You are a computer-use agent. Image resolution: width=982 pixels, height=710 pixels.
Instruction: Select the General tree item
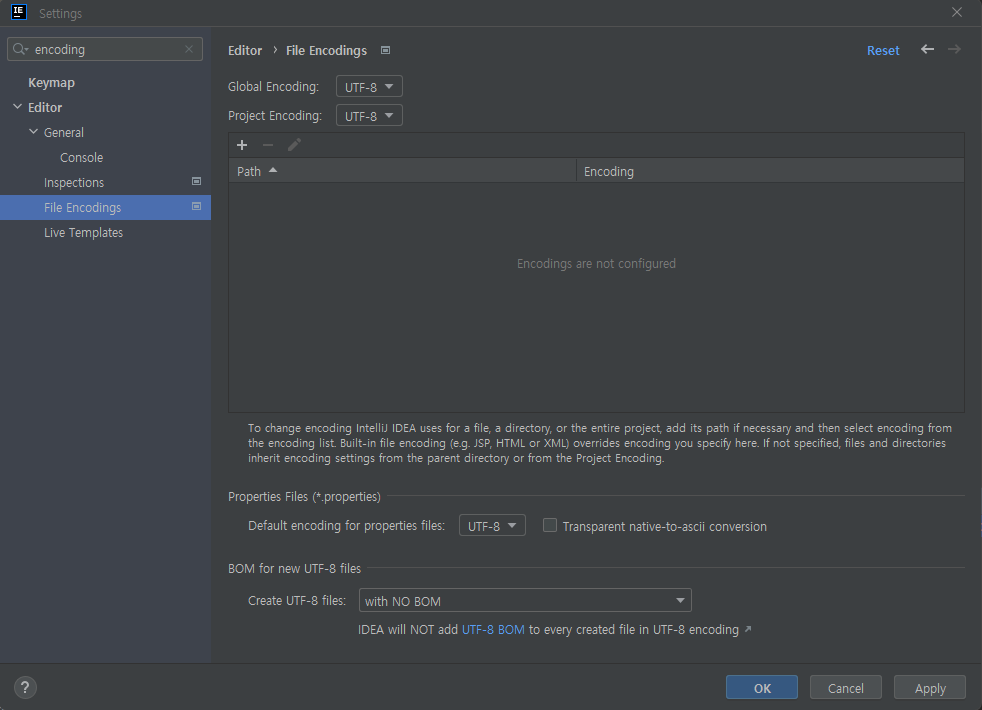tap(64, 133)
